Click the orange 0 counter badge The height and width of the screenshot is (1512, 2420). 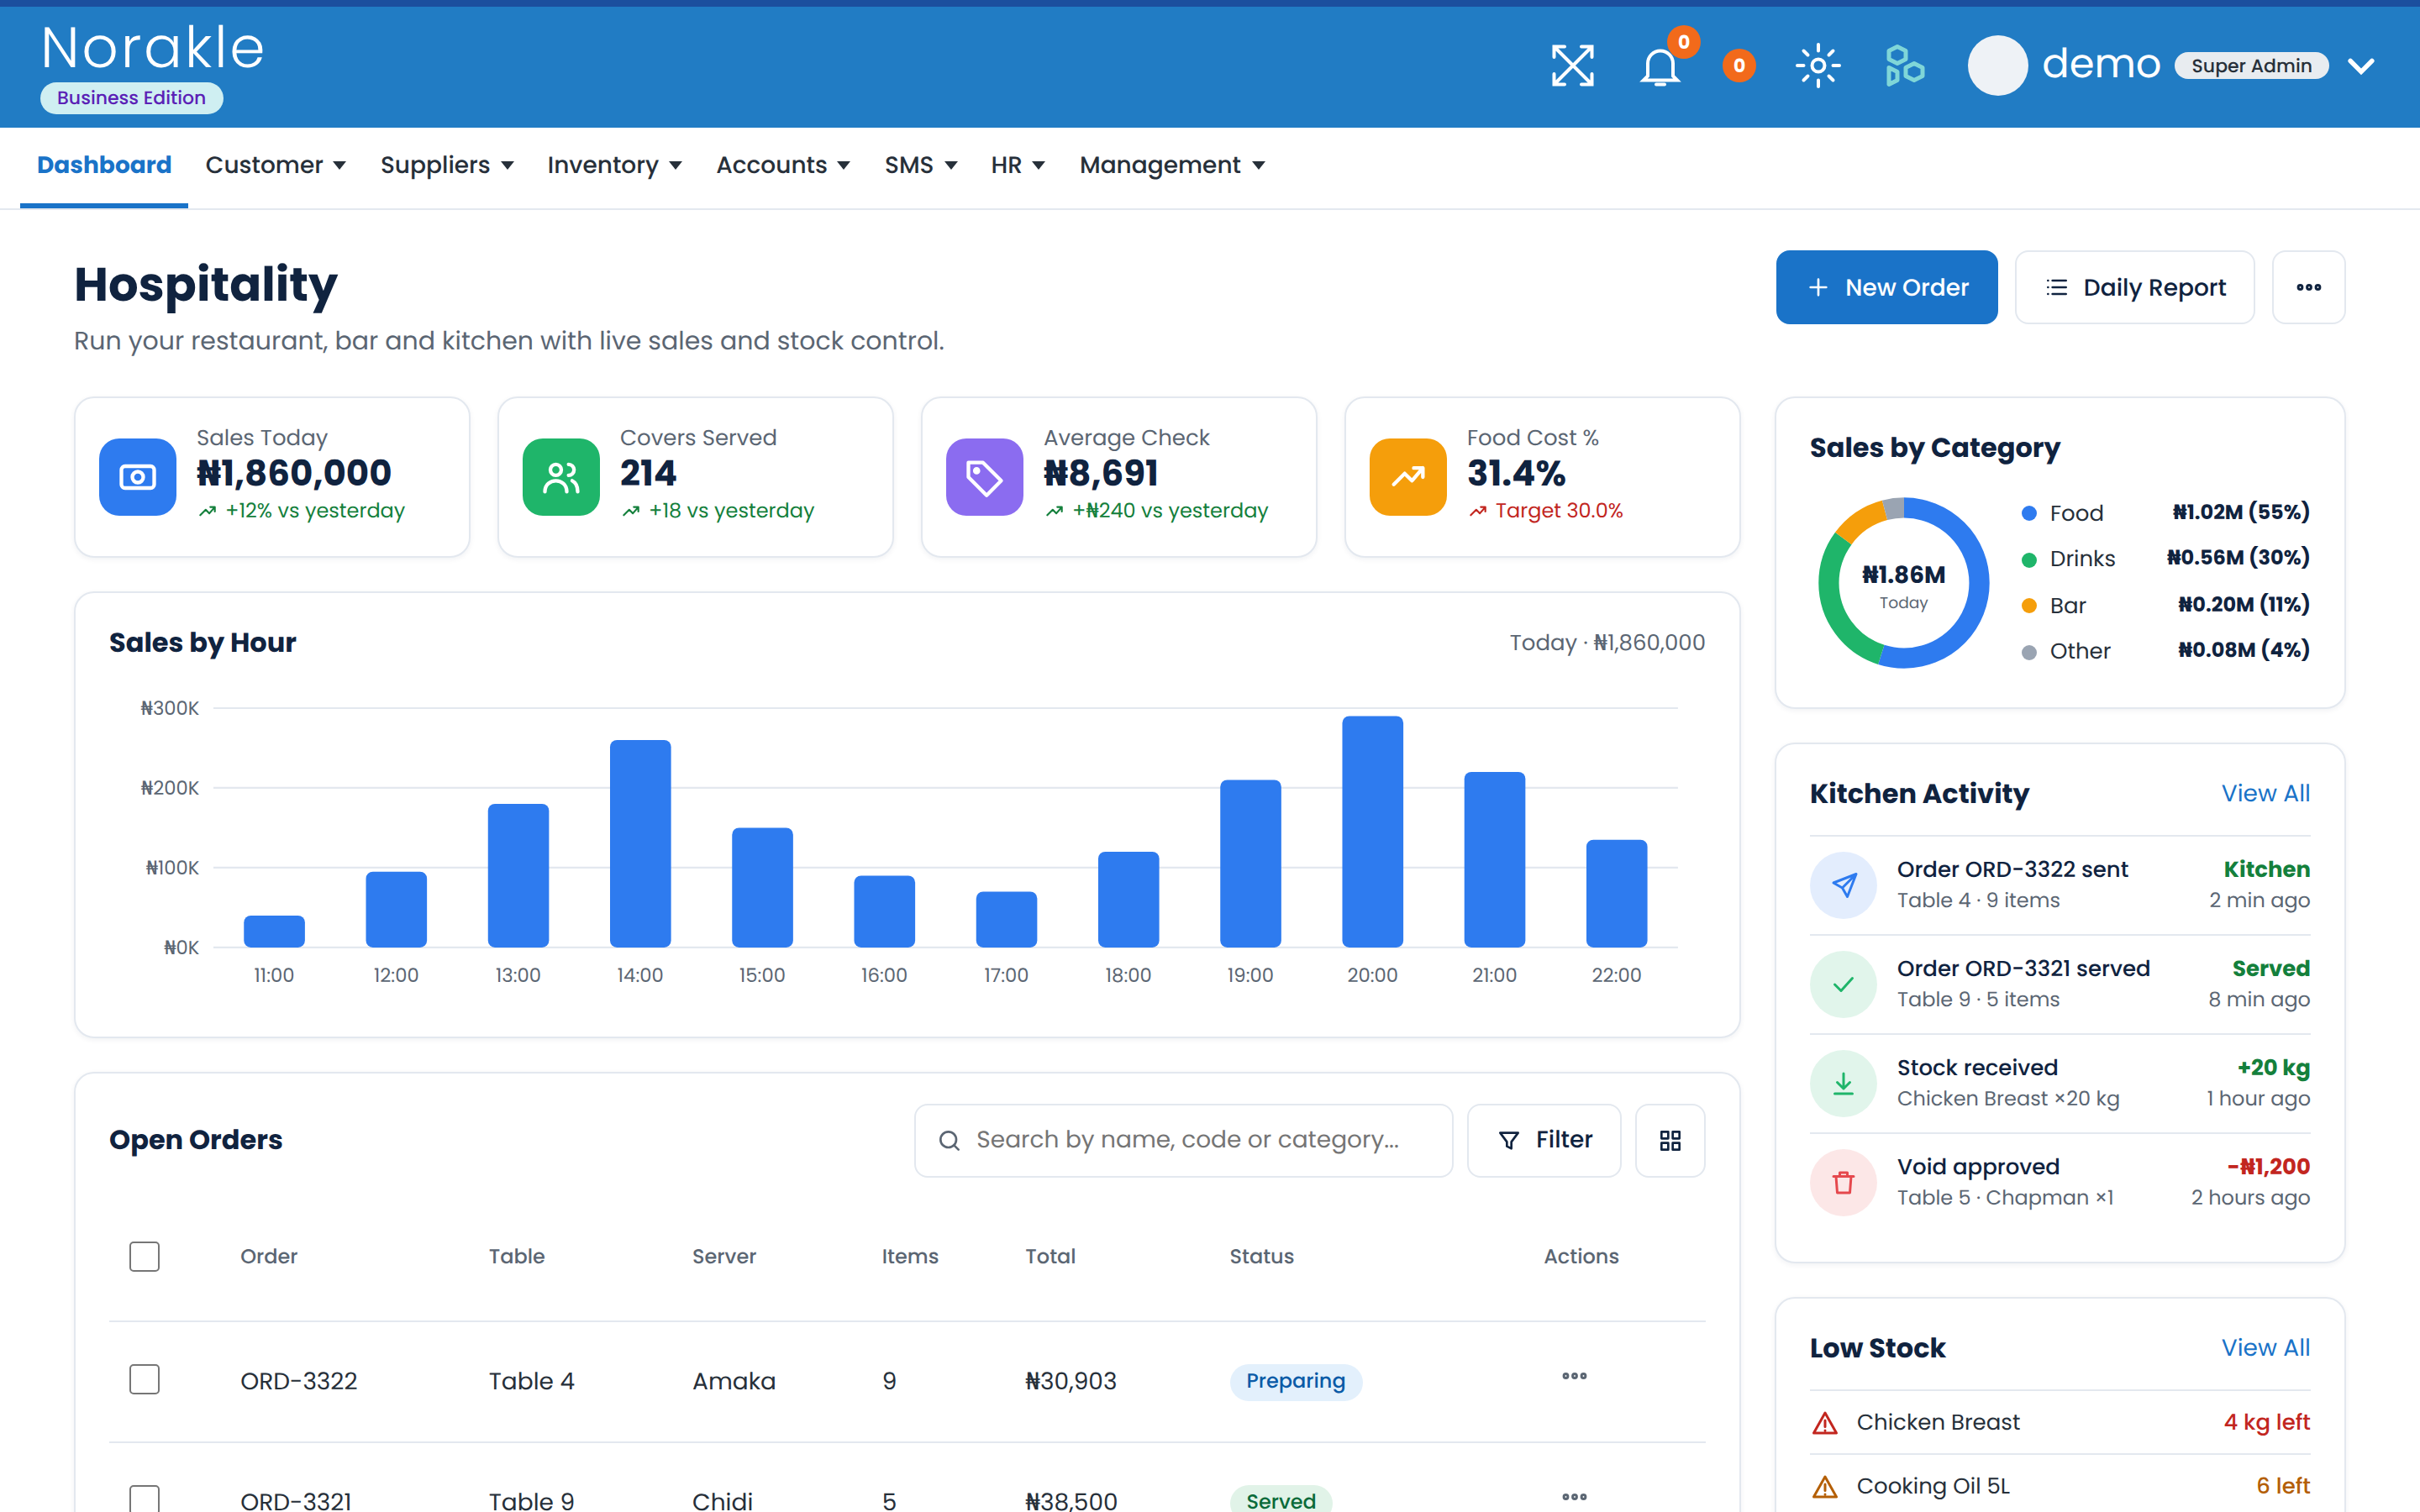pyautogui.click(x=1739, y=66)
